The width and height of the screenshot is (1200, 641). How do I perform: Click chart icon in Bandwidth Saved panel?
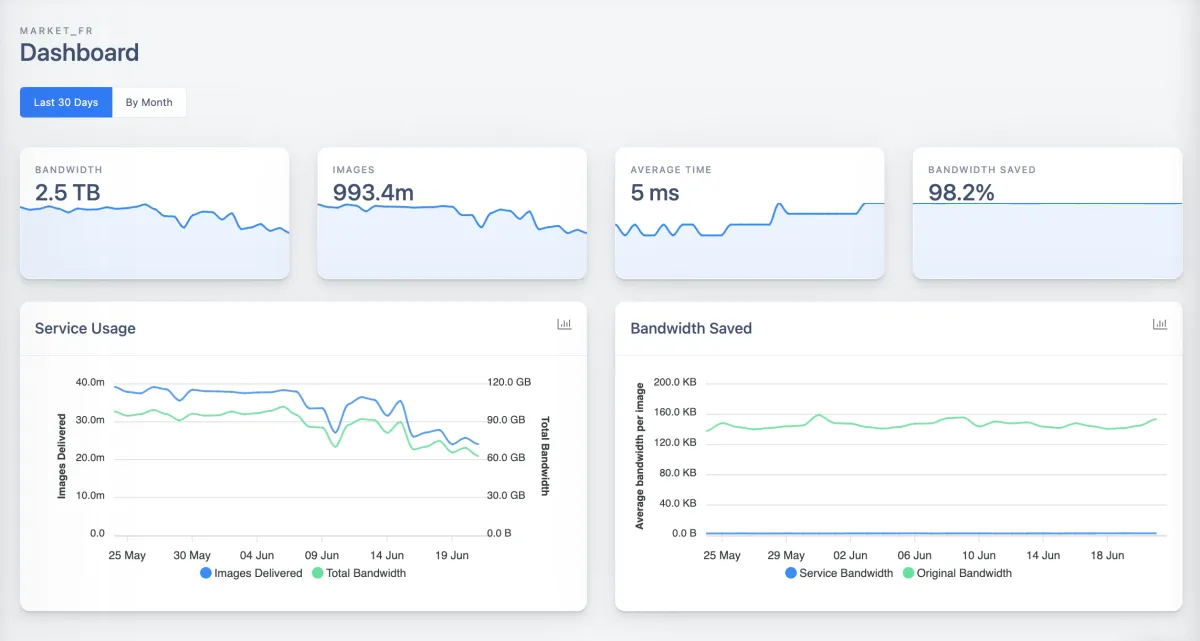(x=1160, y=324)
